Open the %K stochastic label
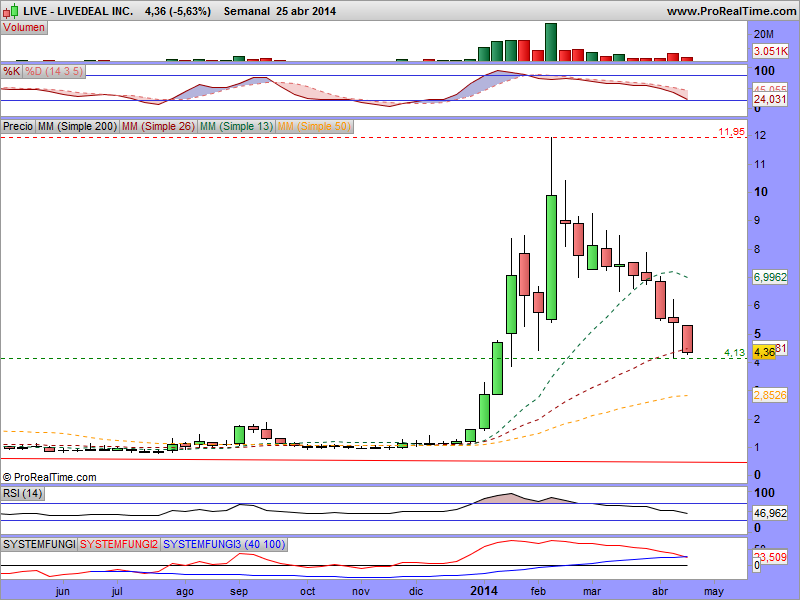Viewport: 800px width, 600px height. click(x=11, y=71)
